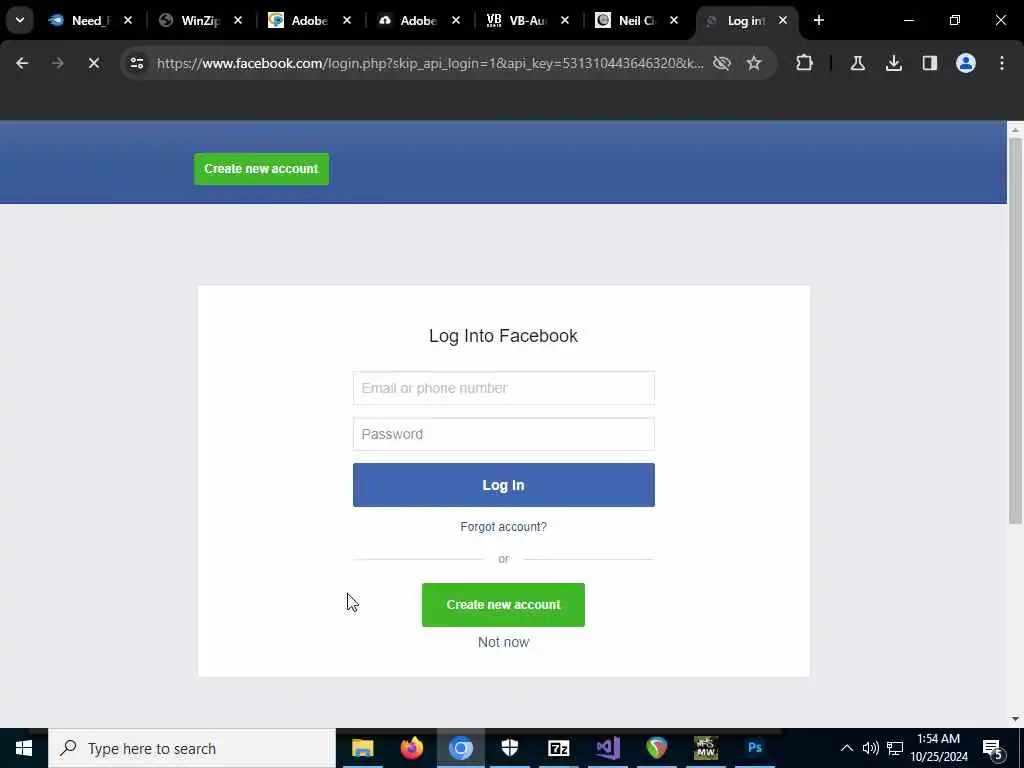Open 7-Zip from the taskbar
The height and width of the screenshot is (768, 1024).
pyautogui.click(x=558, y=748)
